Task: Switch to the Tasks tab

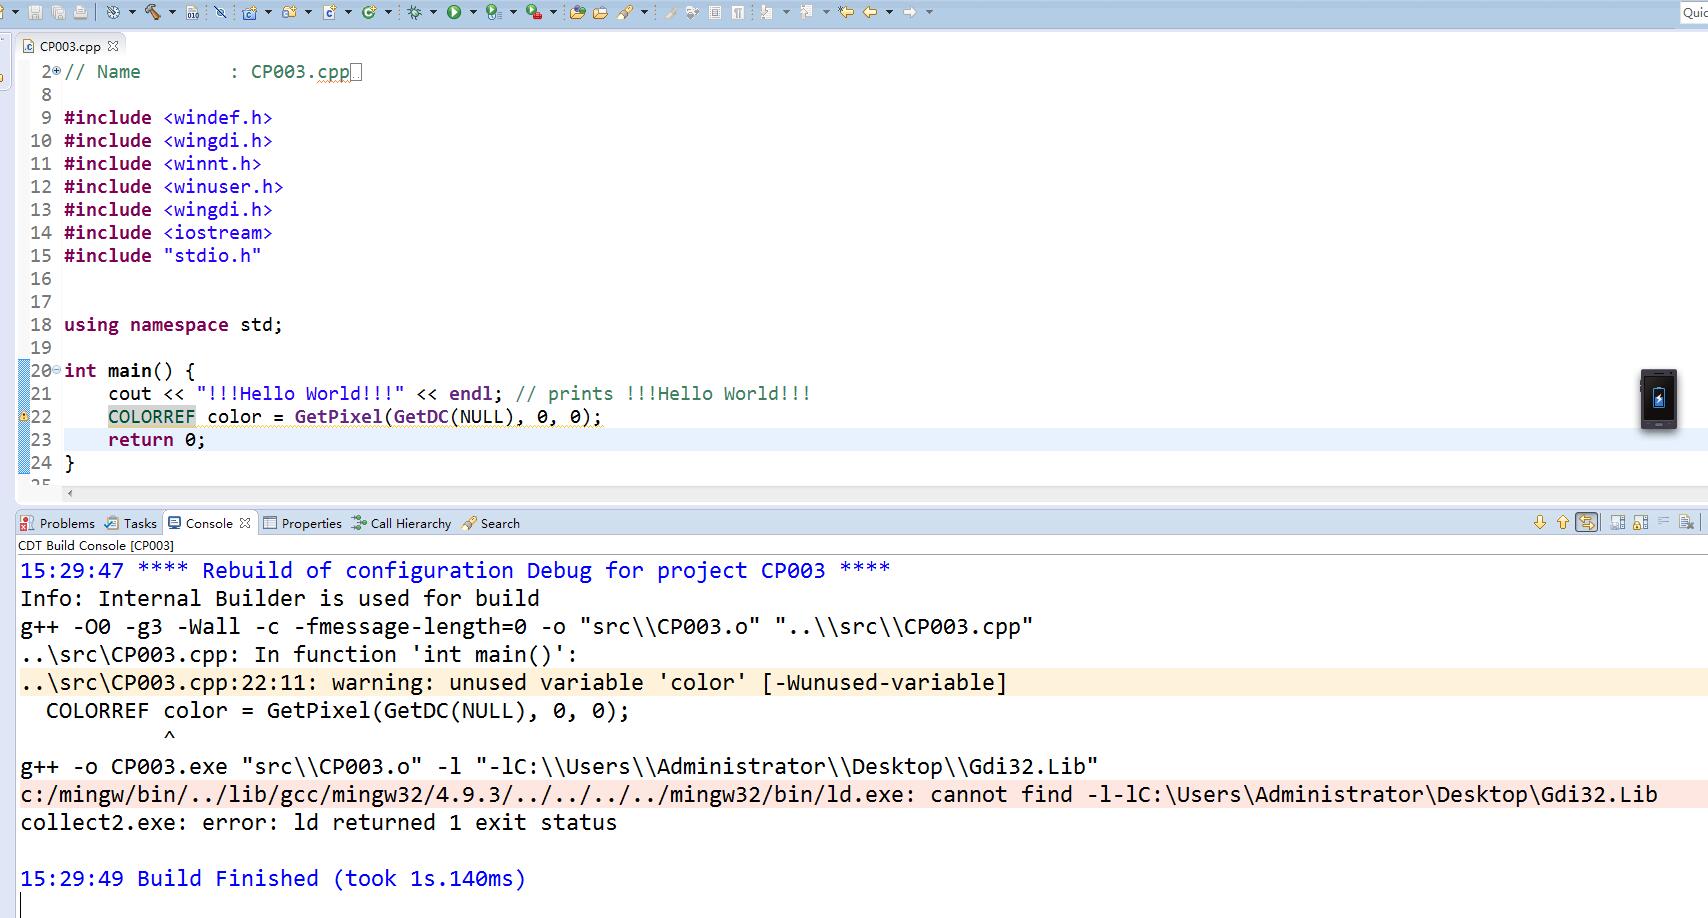Action: (131, 523)
